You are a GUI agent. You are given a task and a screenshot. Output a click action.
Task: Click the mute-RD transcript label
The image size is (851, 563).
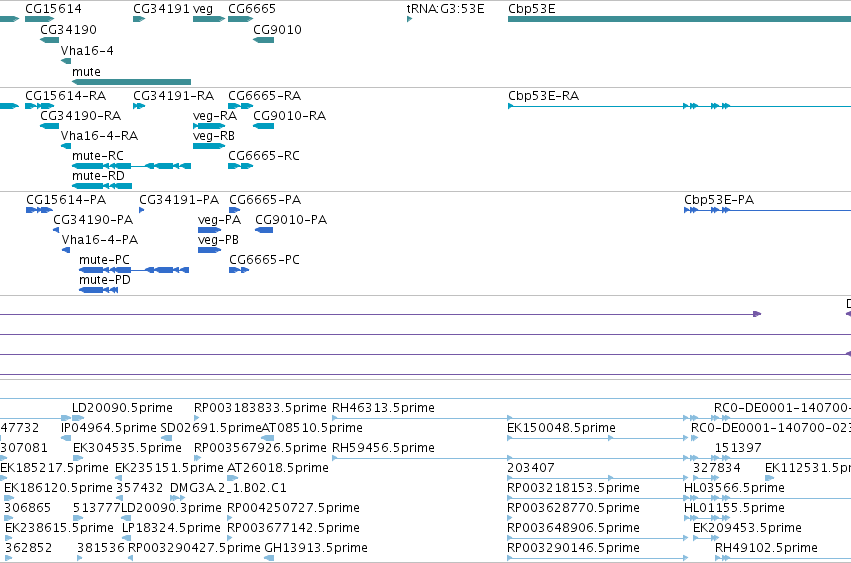[x=98, y=176]
